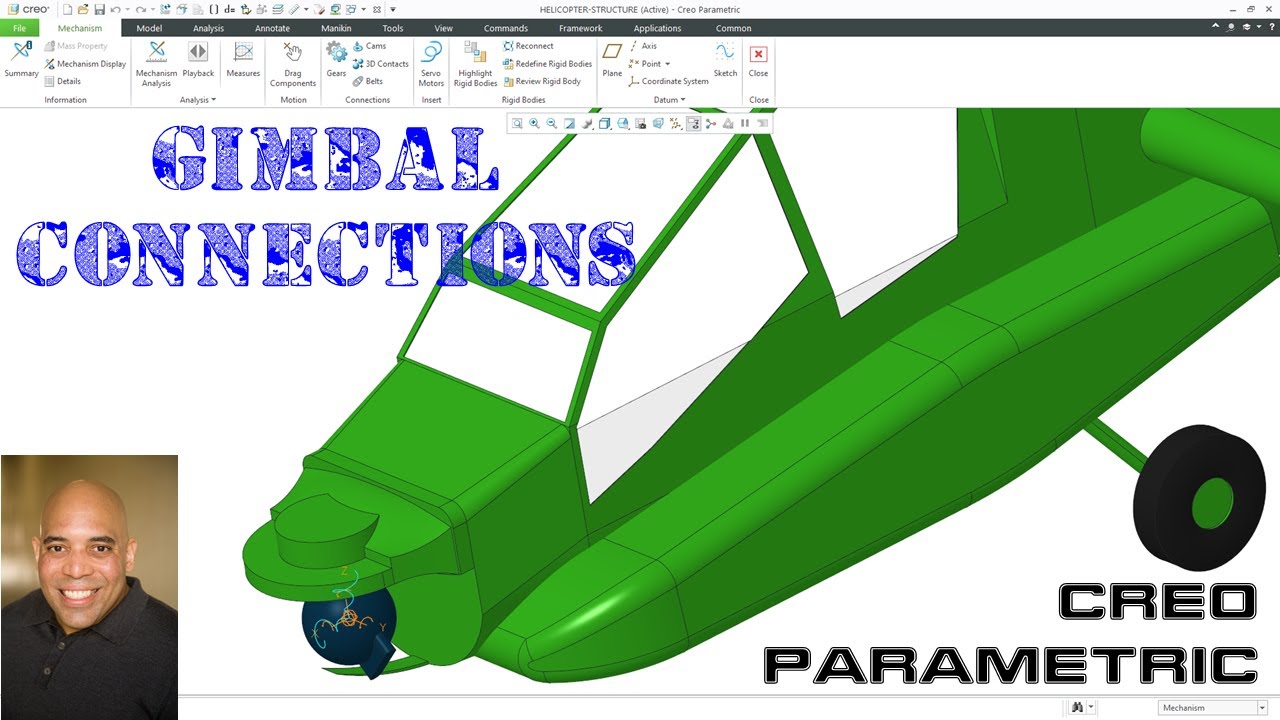Click Mechanism Display icon
This screenshot has width=1280, height=720.
click(x=49, y=64)
